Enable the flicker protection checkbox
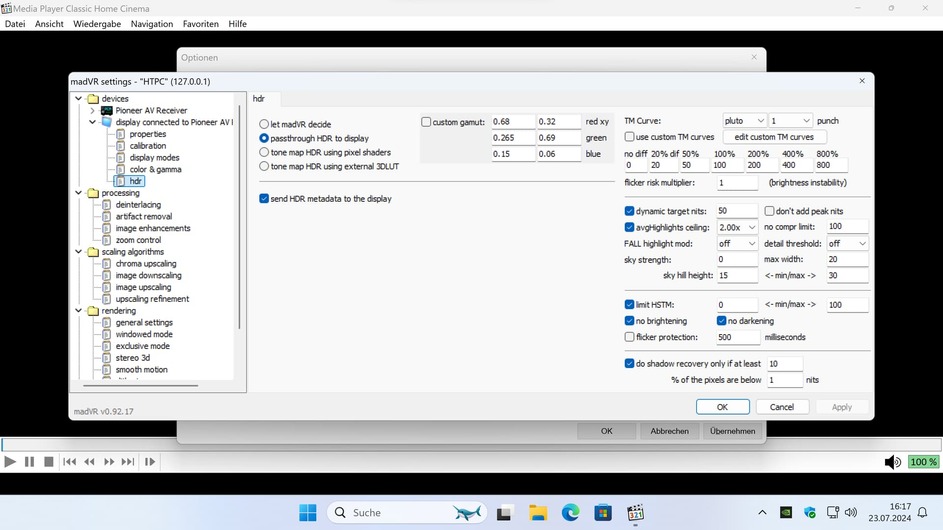Image resolution: width=943 pixels, height=530 pixels. [x=629, y=337]
